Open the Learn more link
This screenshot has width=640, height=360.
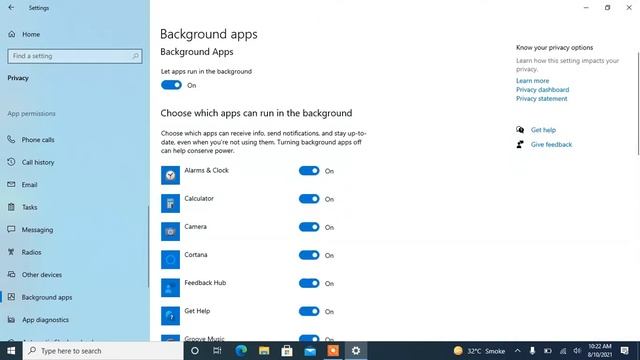(532, 81)
